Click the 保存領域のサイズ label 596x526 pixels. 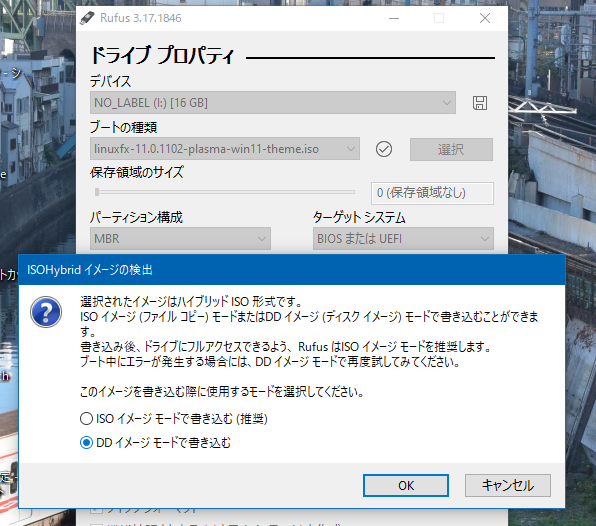(137, 172)
